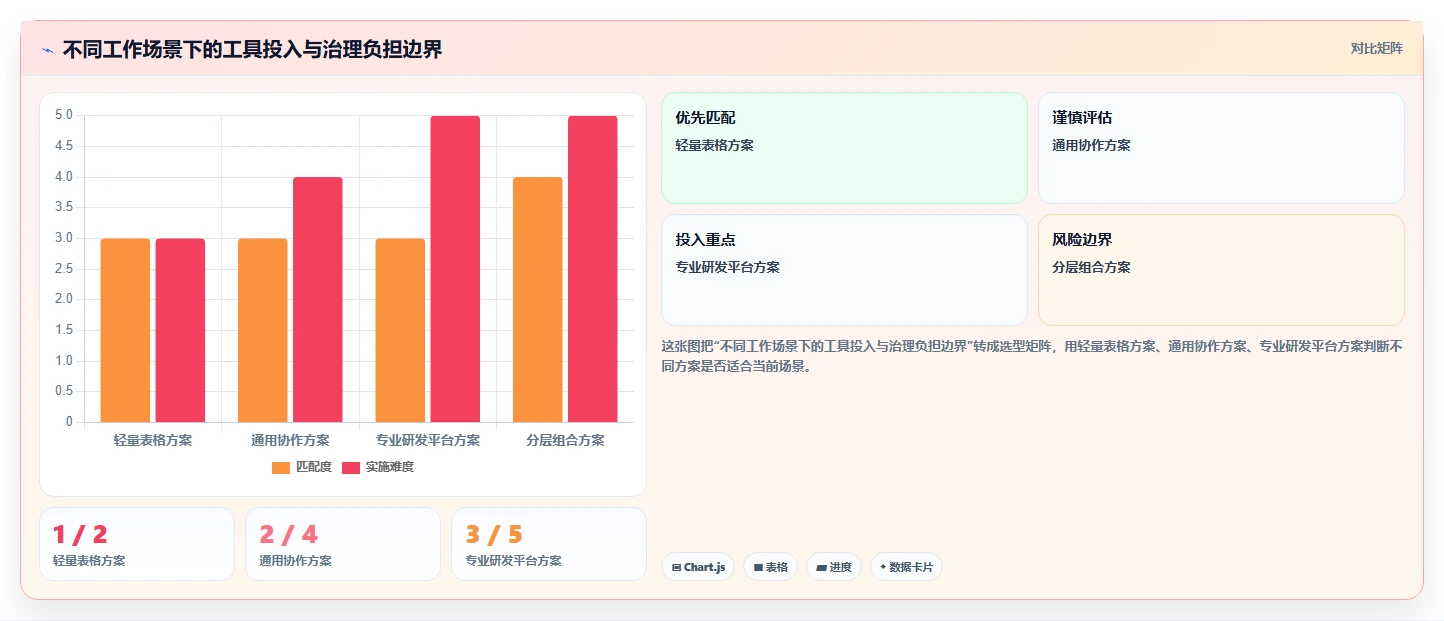Screen dimensions: 1444x621
Task: Toggle the 实施难度 legend entry
Action: coord(378,467)
